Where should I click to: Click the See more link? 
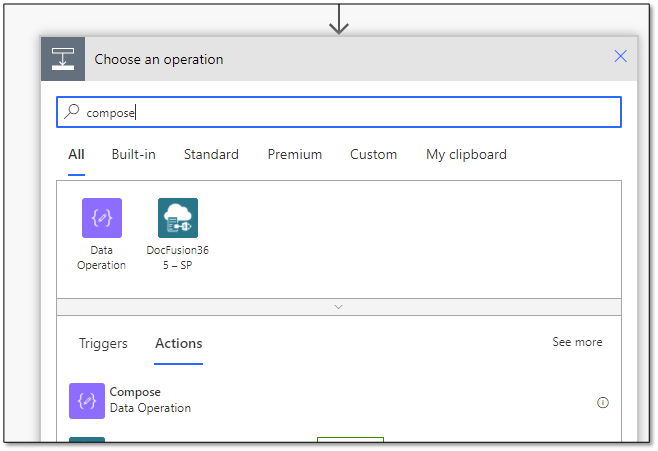point(577,342)
